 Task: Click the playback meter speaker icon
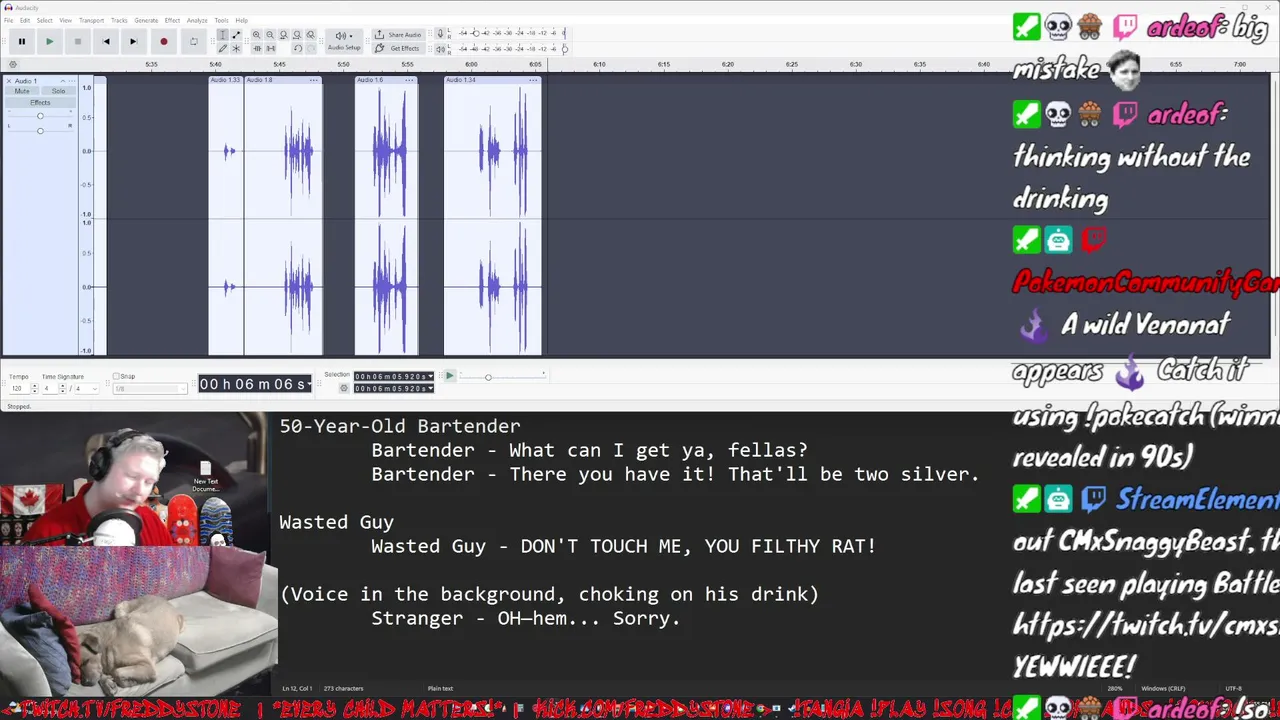441,48
